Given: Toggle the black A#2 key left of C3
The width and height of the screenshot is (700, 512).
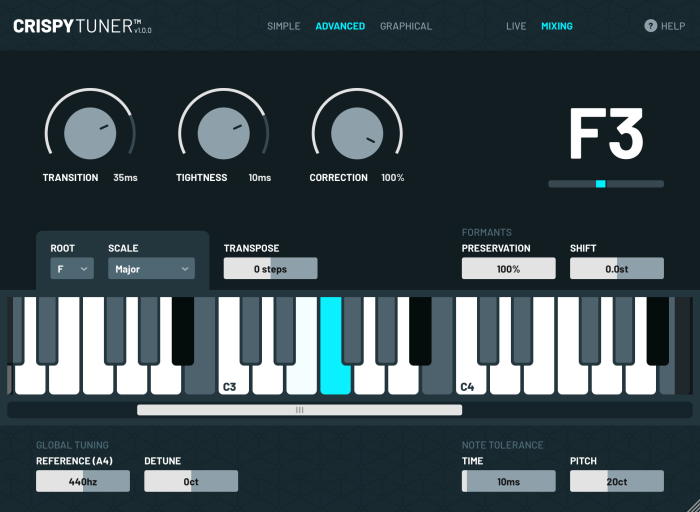Looking at the screenshot, I should point(183,330).
